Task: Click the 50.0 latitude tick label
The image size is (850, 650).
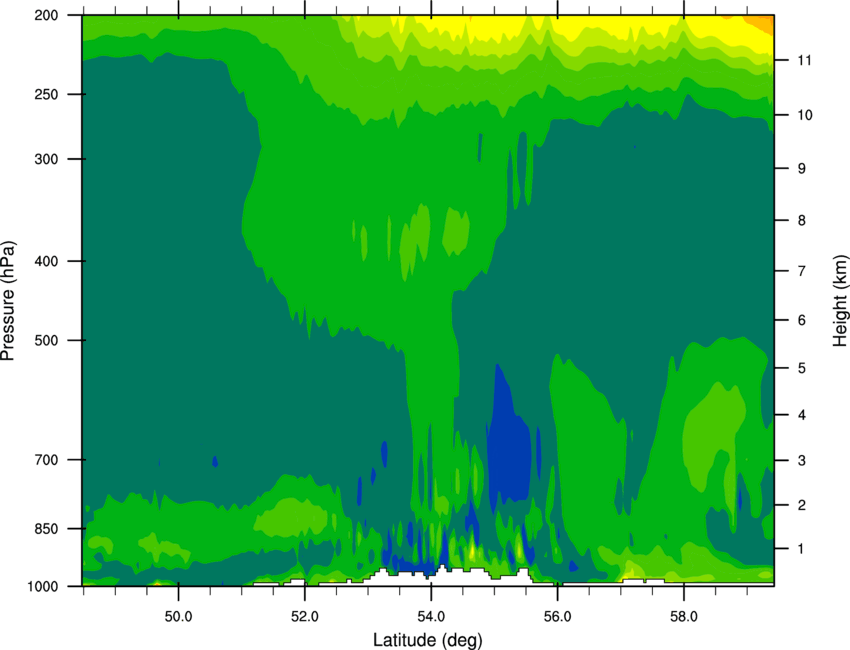Action: [178, 617]
